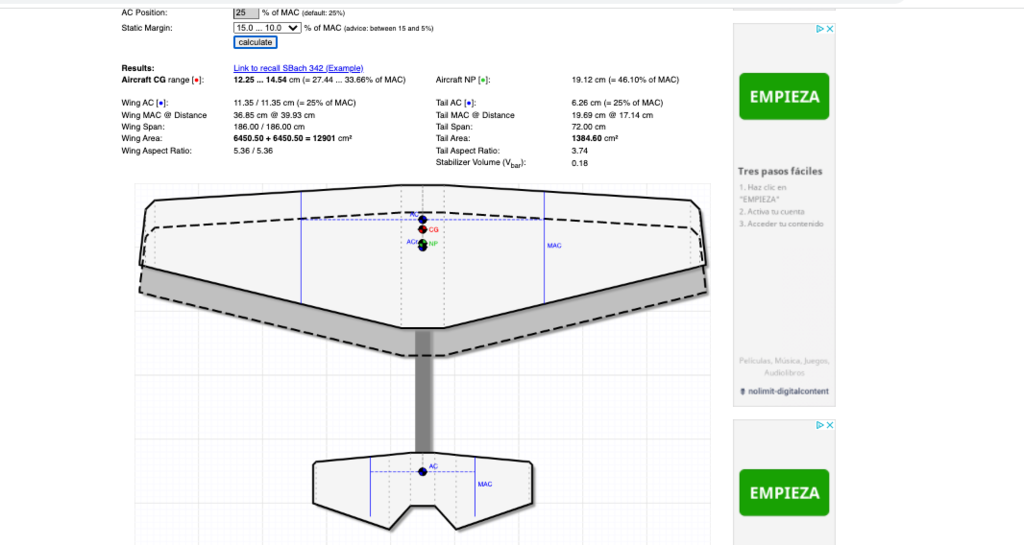The width and height of the screenshot is (1024, 545).
Task: Close the top ad with its X icon
Action: 830,29
